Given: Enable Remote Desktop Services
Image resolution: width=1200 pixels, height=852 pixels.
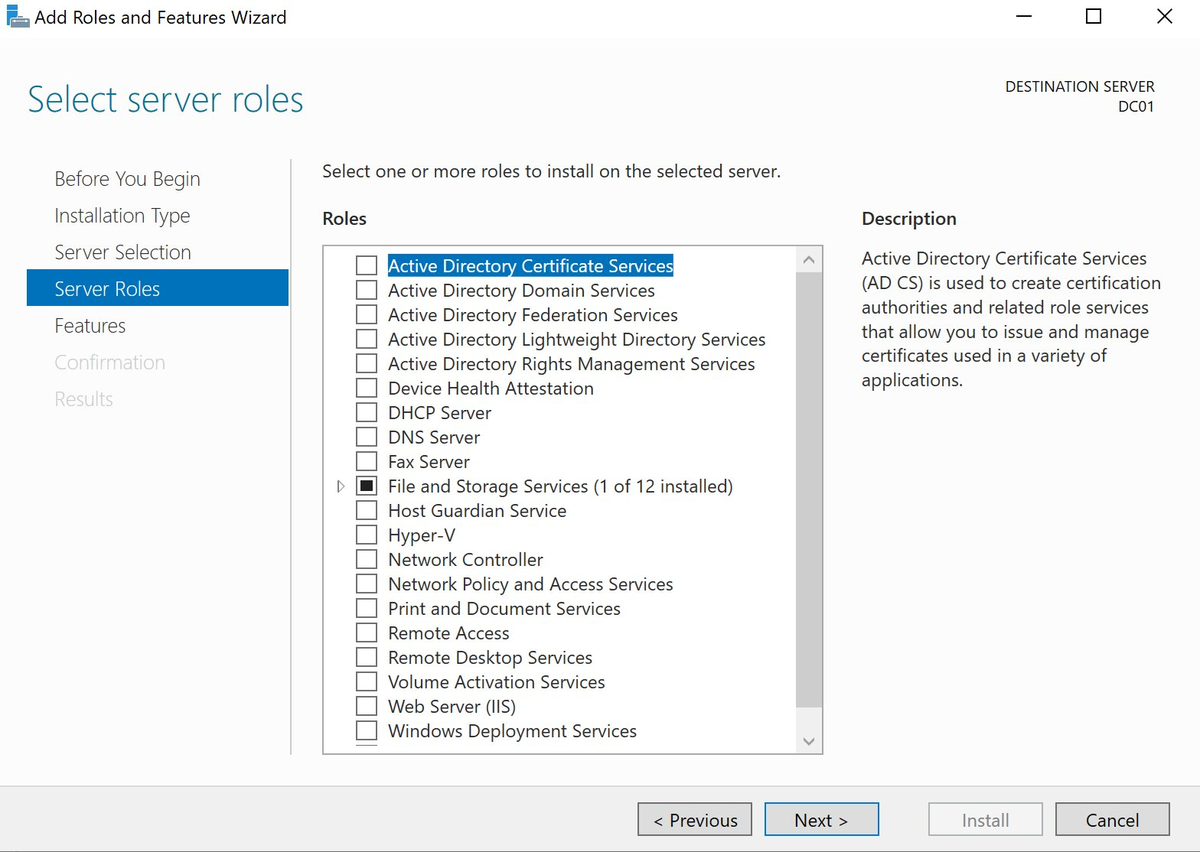Looking at the screenshot, I should (x=366, y=657).
